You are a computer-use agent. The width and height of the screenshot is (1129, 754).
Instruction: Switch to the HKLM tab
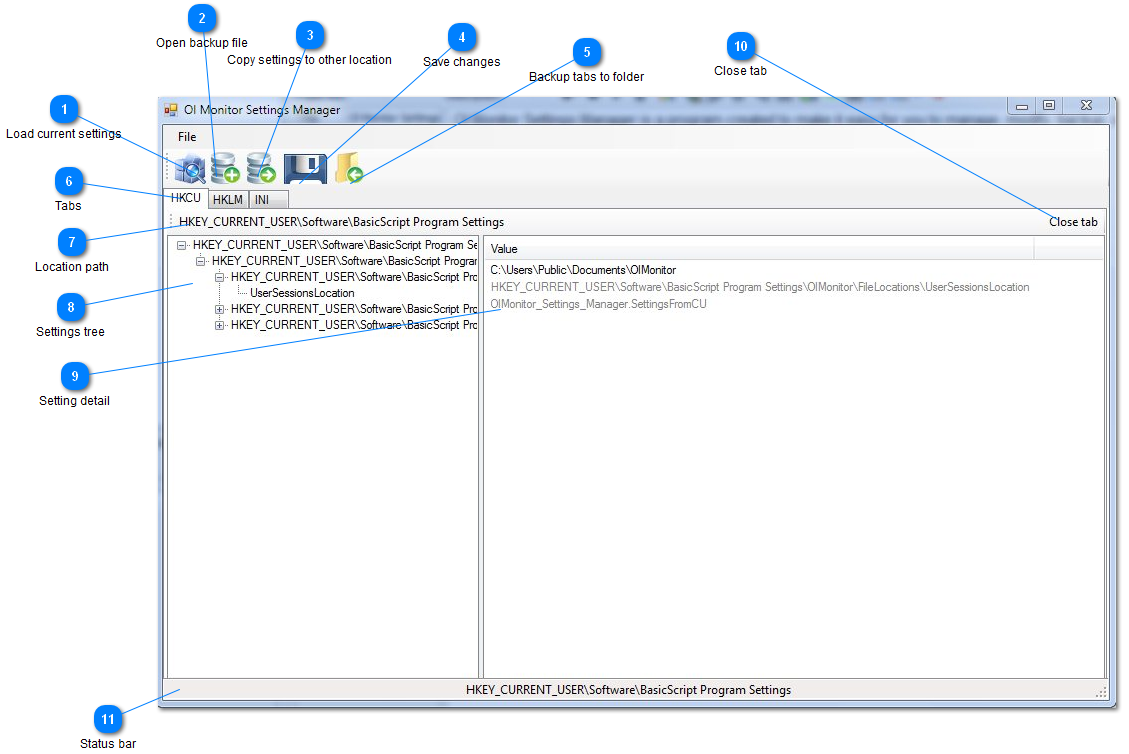click(x=228, y=199)
